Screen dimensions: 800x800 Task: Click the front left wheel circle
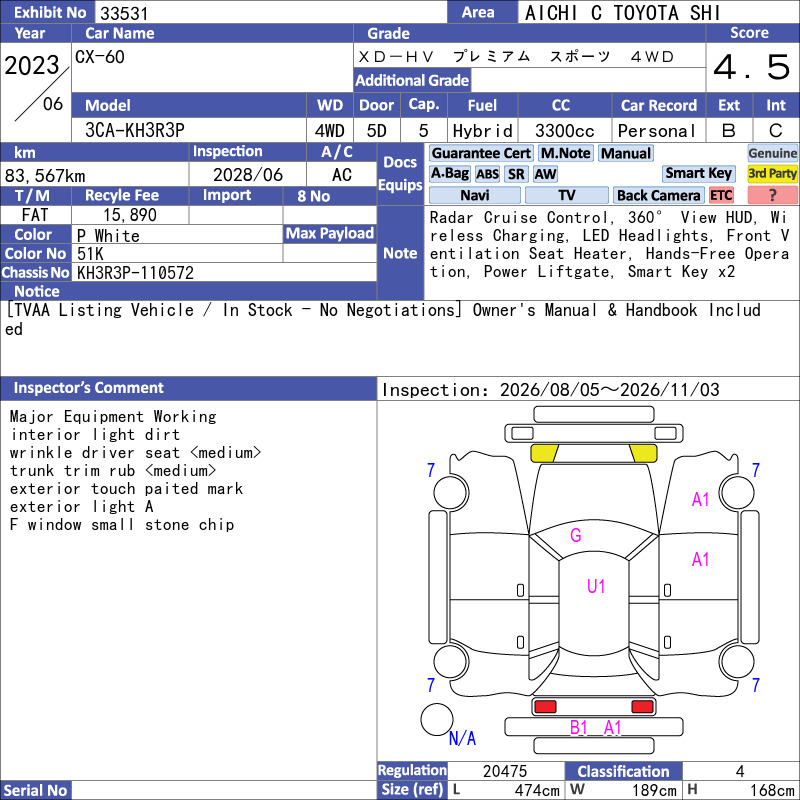(451, 492)
